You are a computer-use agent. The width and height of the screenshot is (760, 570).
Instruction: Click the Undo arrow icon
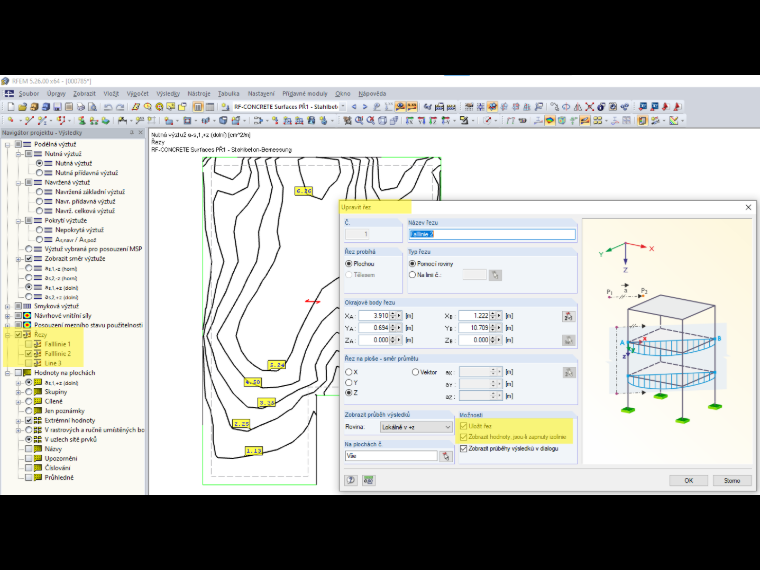(108, 107)
